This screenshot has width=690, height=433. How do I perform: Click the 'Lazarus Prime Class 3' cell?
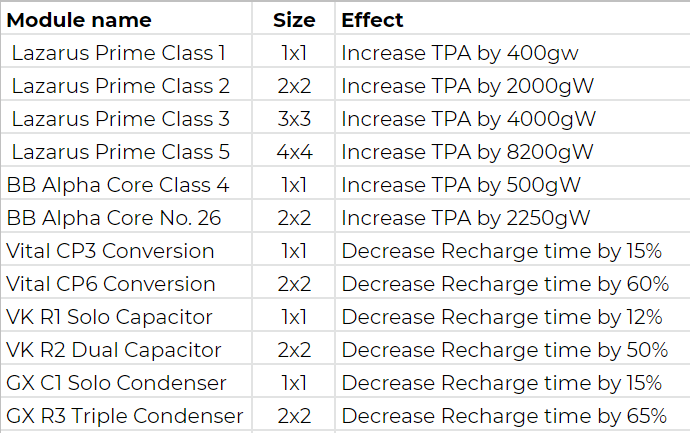point(121,119)
